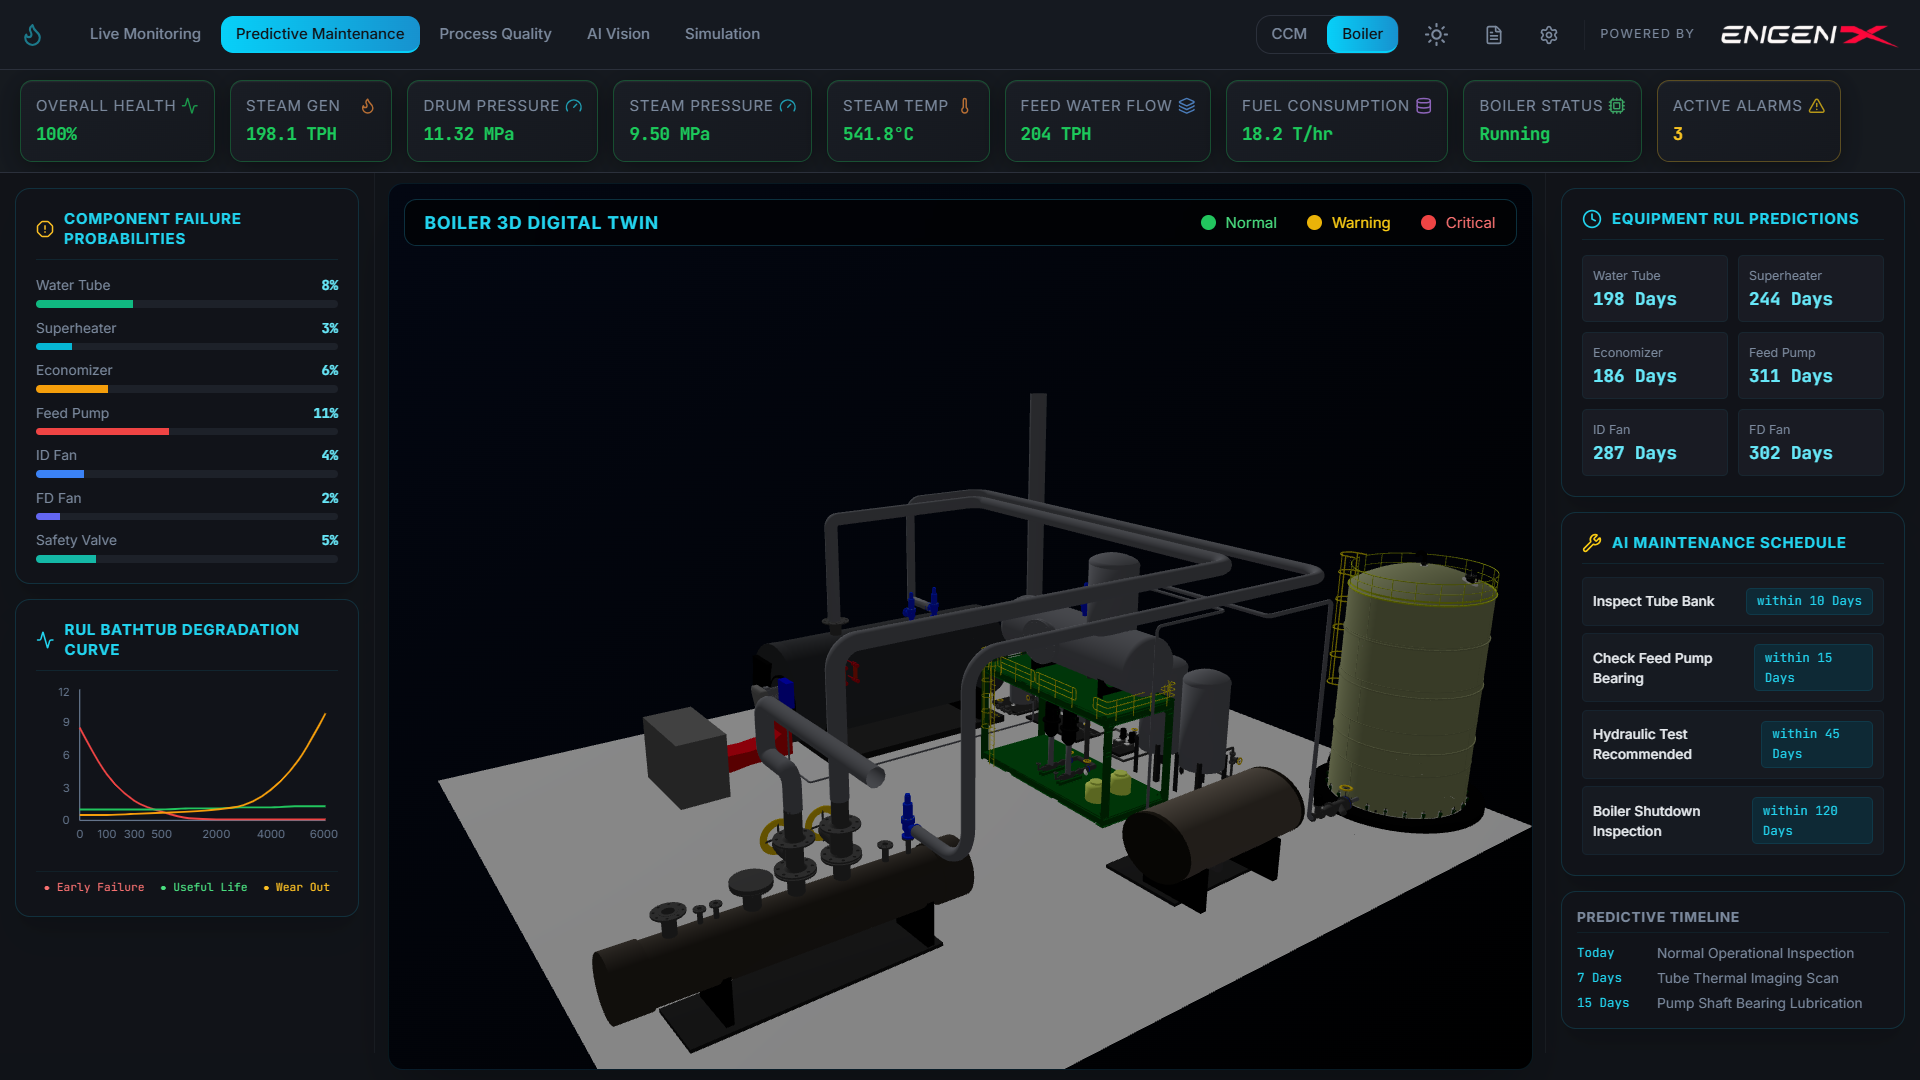Screen dimensions: 1920x1080
Task: Click the Overall Health pulse icon
Action: (190, 106)
